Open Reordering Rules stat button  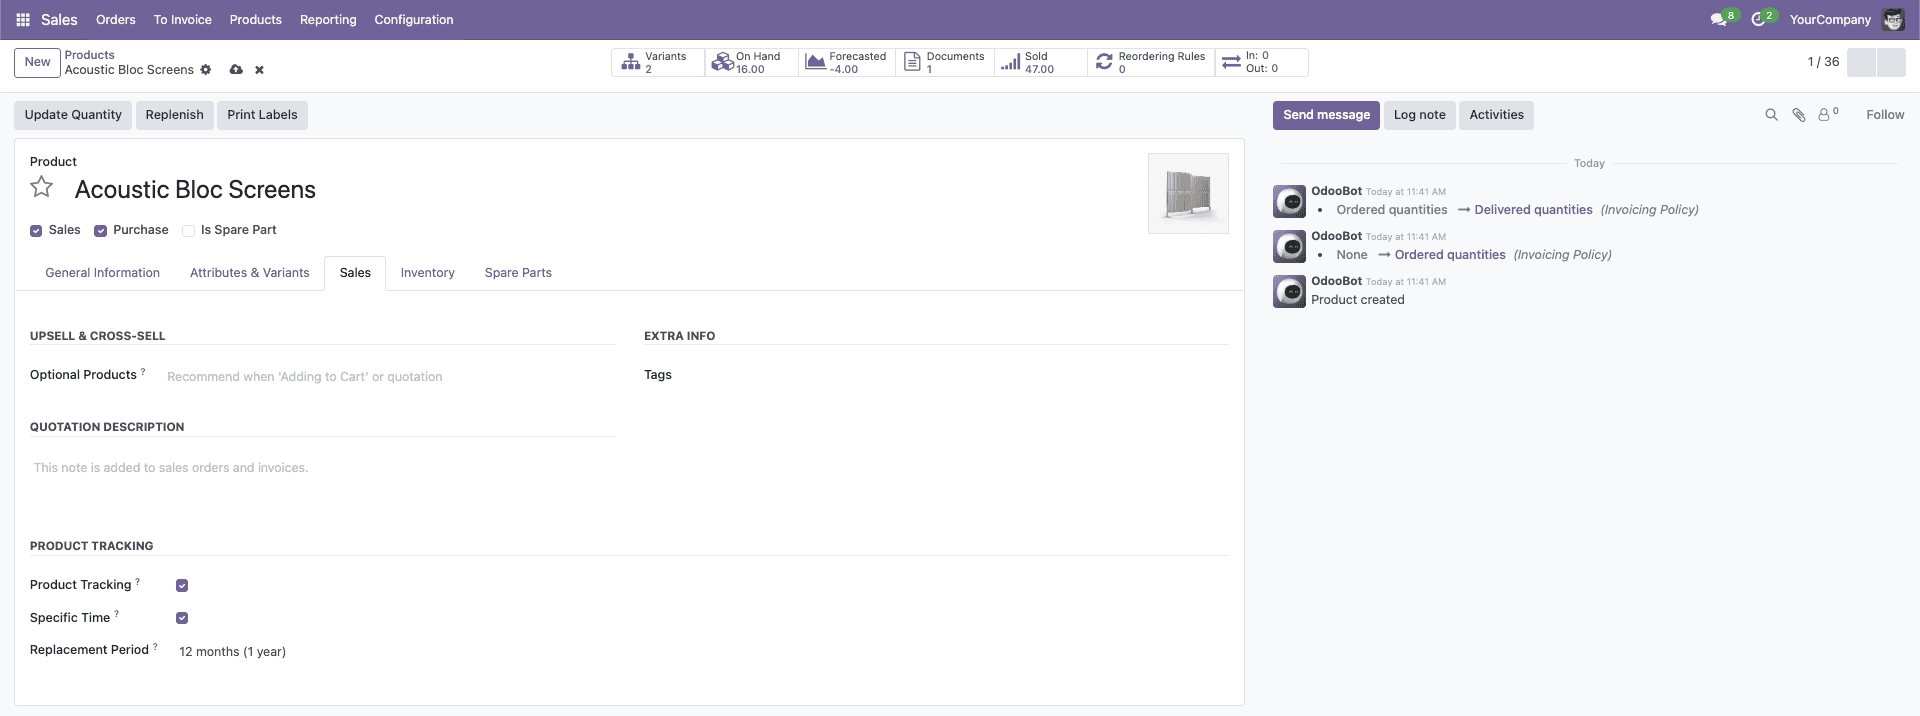[1150, 62]
